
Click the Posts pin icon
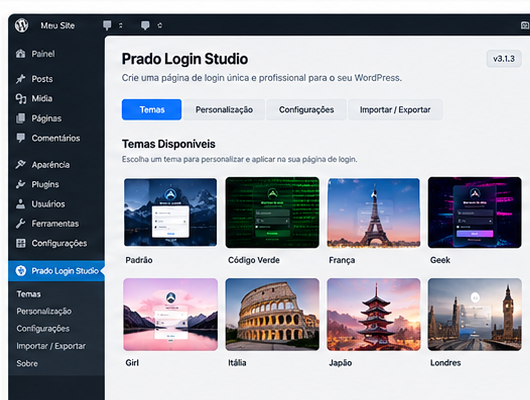point(20,79)
